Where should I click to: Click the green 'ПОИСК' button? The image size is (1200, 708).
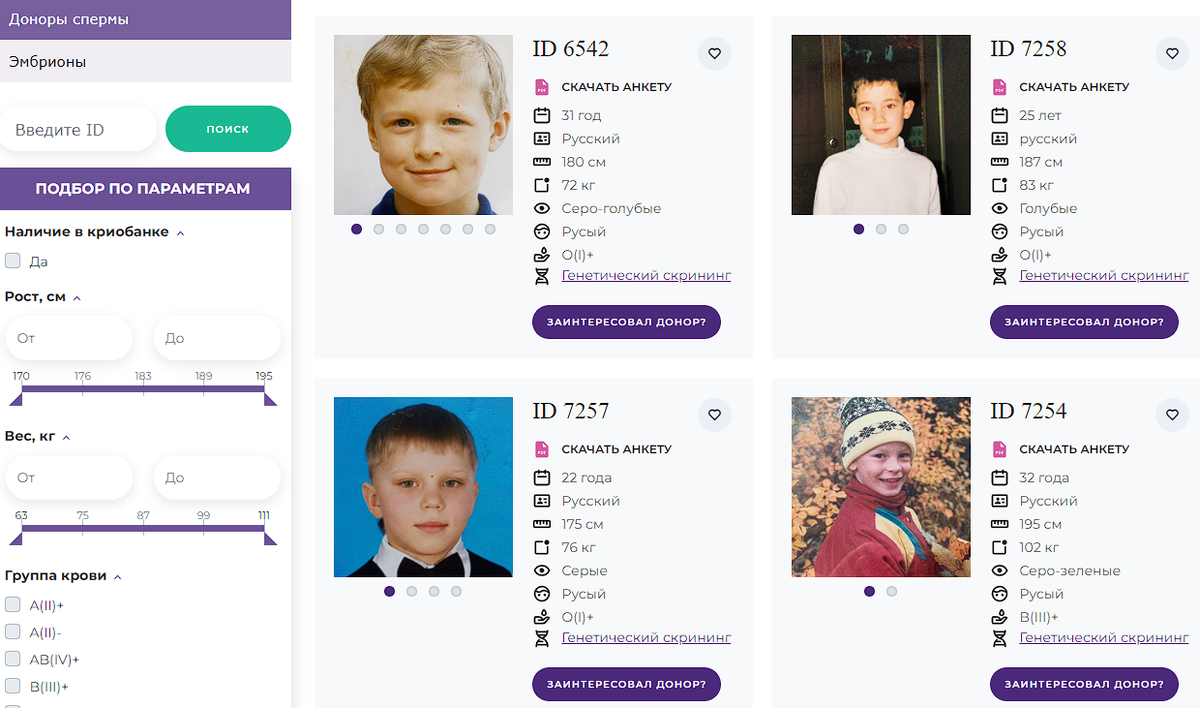click(x=228, y=129)
